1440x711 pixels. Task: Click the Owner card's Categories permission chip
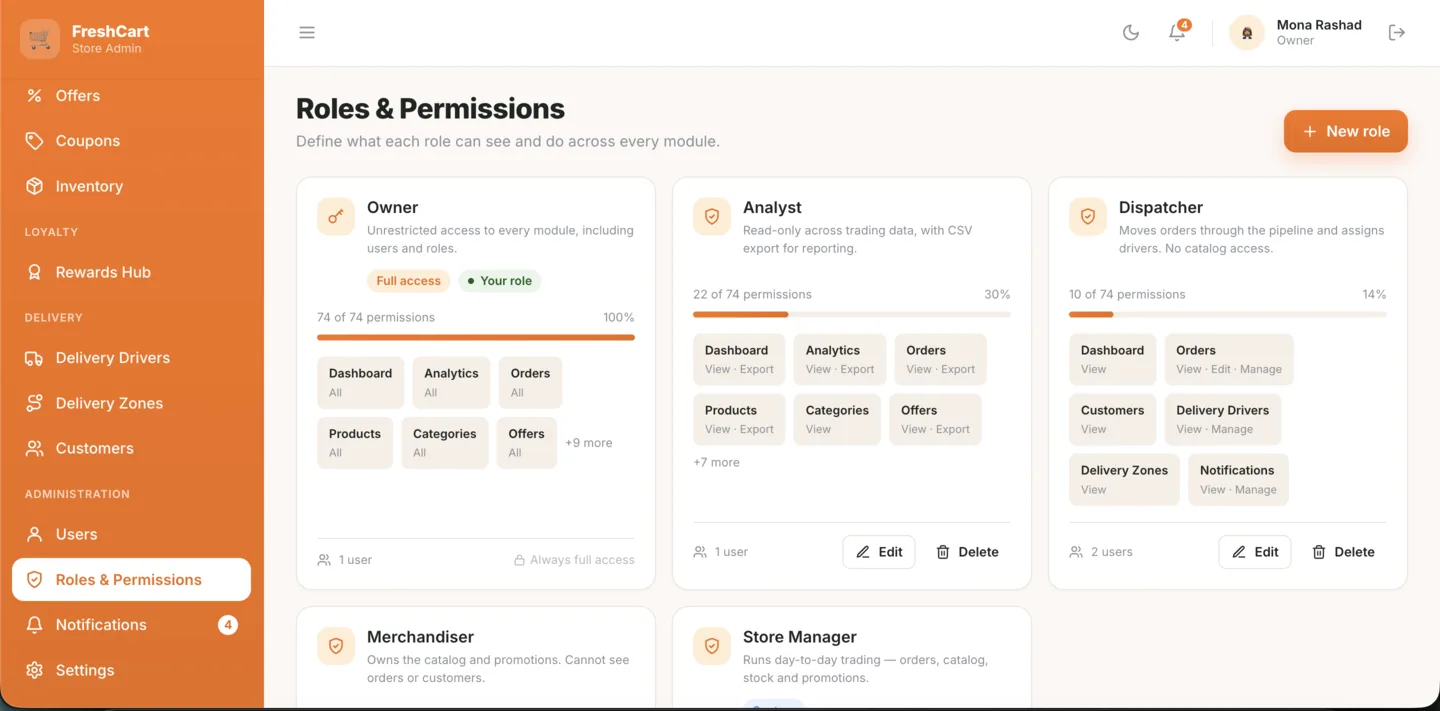[x=445, y=443]
